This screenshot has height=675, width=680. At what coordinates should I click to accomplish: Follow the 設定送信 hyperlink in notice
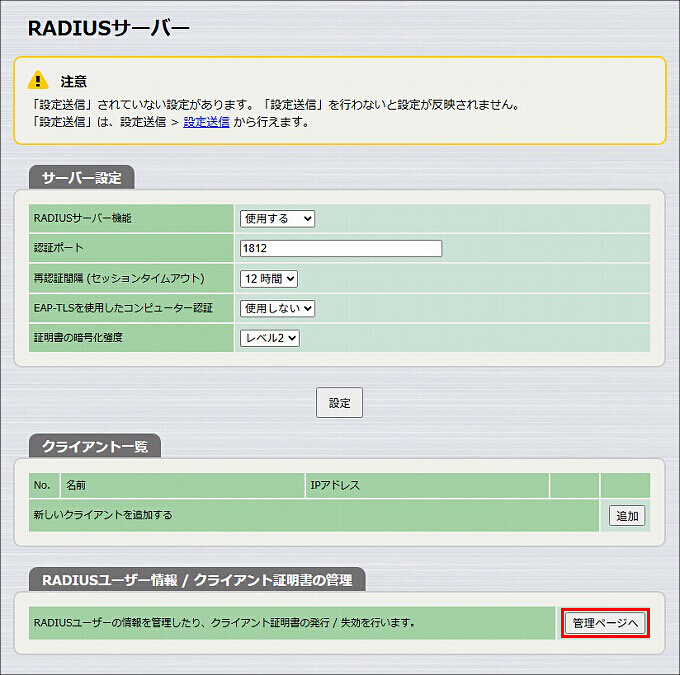206,122
